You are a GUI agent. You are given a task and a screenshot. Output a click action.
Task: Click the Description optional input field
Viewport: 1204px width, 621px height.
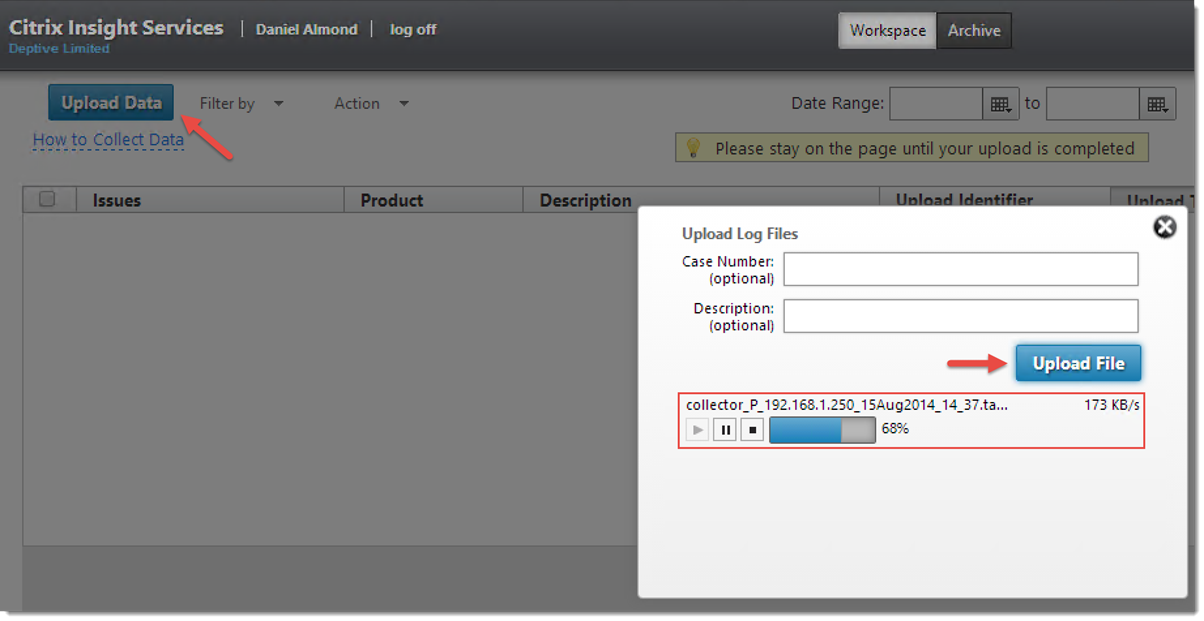(x=961, y=316)
